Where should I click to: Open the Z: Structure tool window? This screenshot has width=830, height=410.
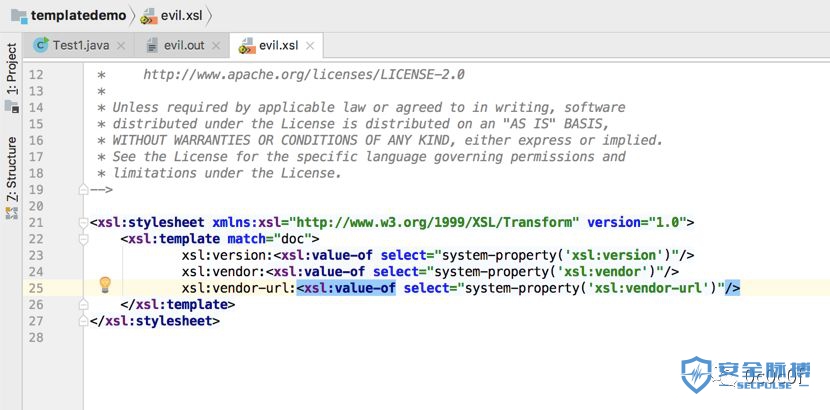point(12,169)
